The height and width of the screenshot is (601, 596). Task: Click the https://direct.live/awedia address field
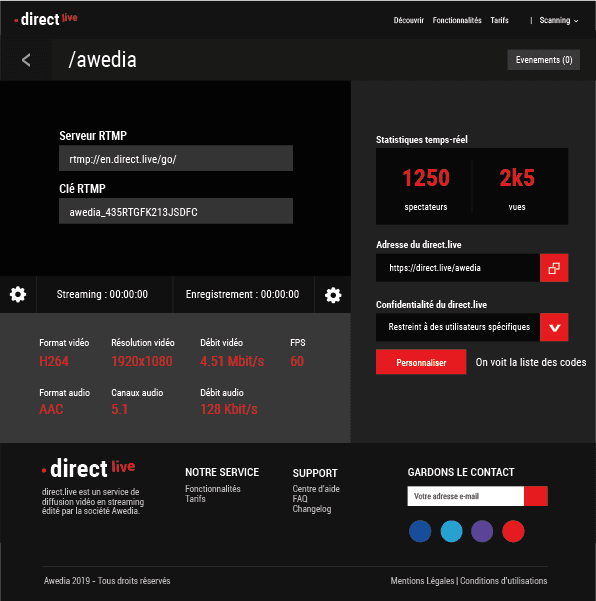(x=458, y=268)
